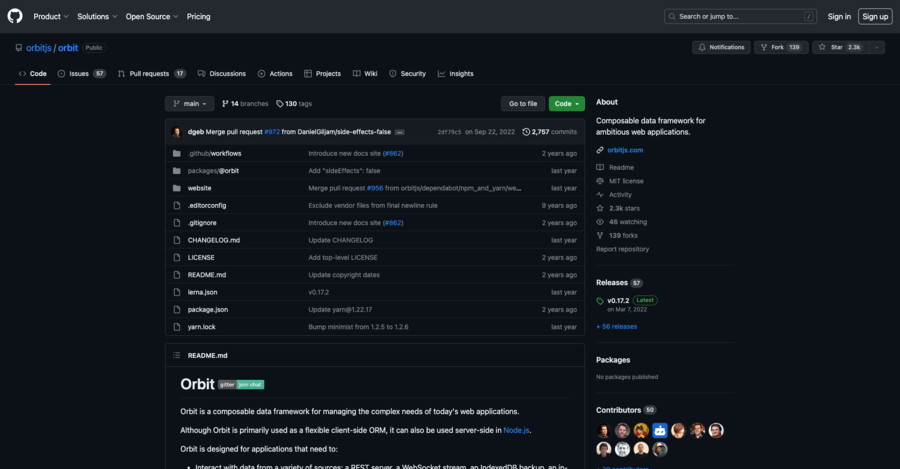900x469 pixels.
Task: Click dgeb's avatar in the commit bar
Action: pos(177,132)
